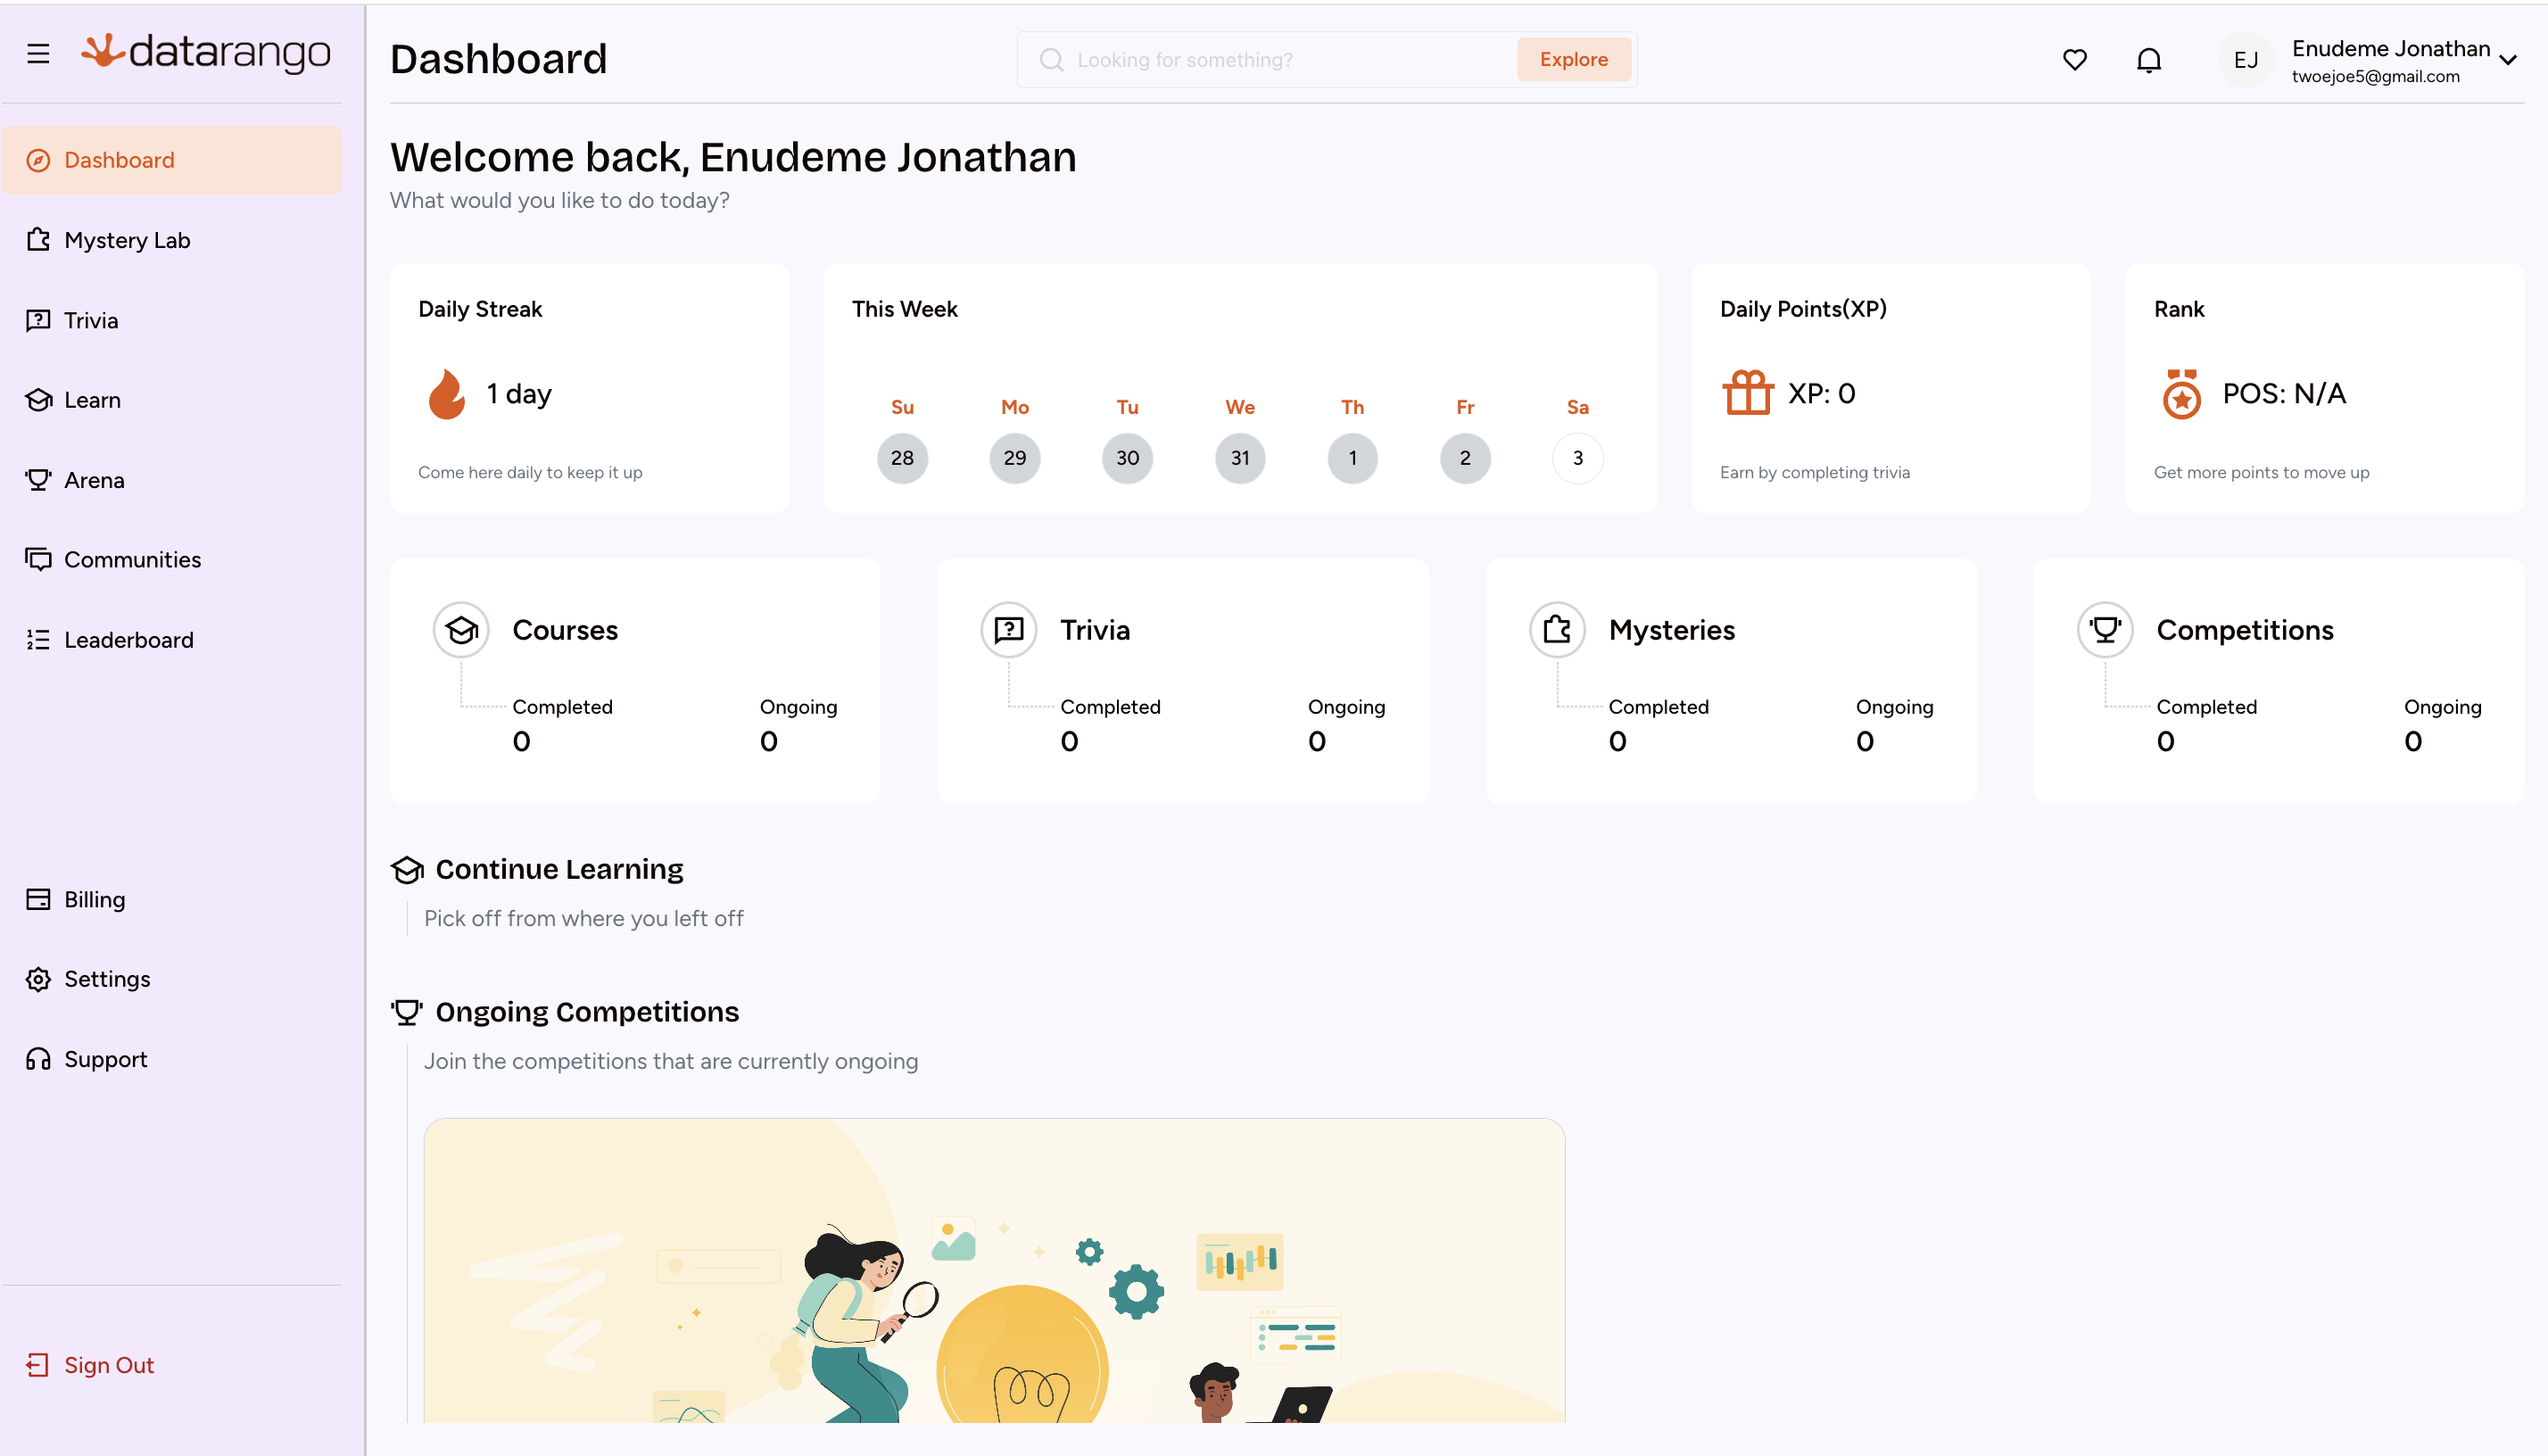The height and width of the screenshot is (1456, 2548).
Task: Go to Leaderboard in sidebar
Action: coord(128,640)
